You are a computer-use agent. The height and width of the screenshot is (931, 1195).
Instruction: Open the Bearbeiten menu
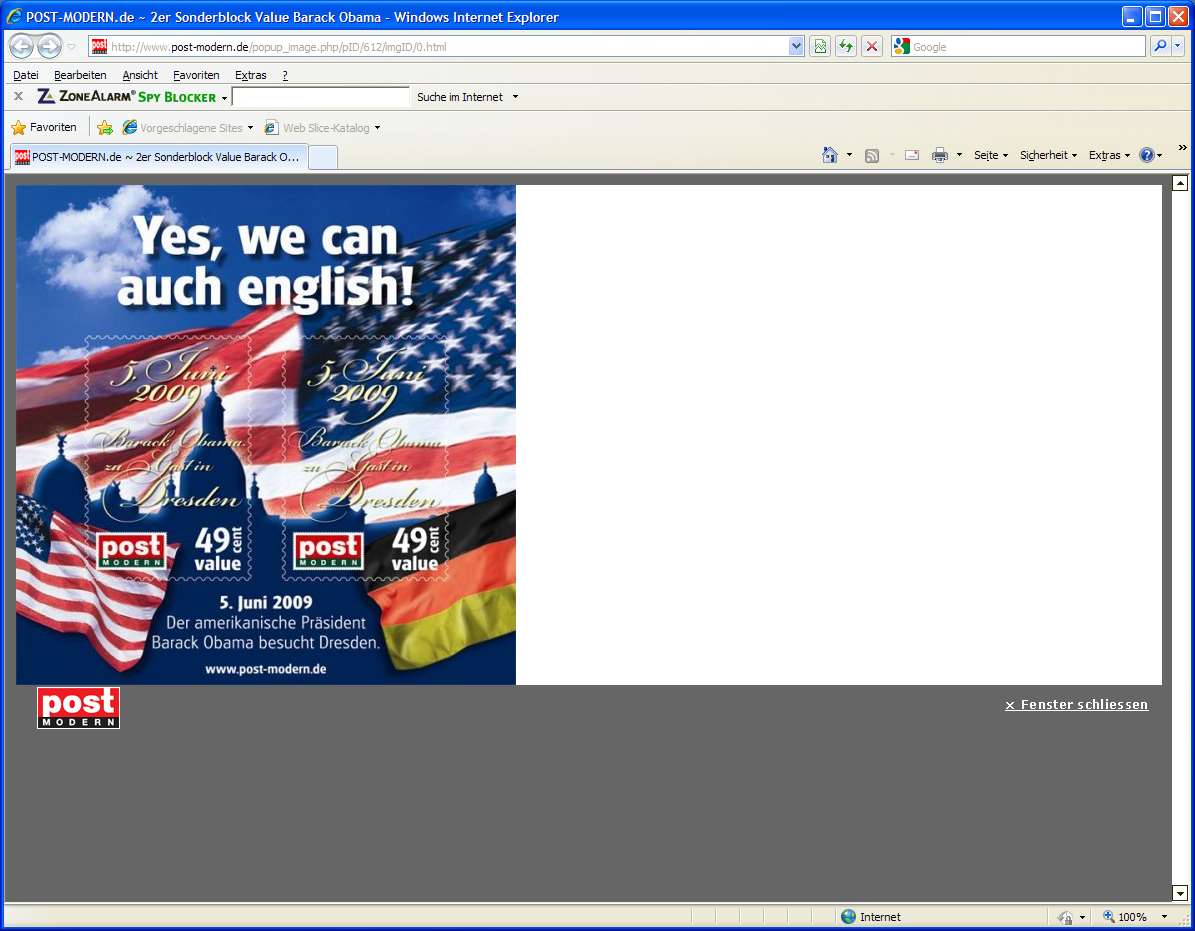(x=80, y=75)
